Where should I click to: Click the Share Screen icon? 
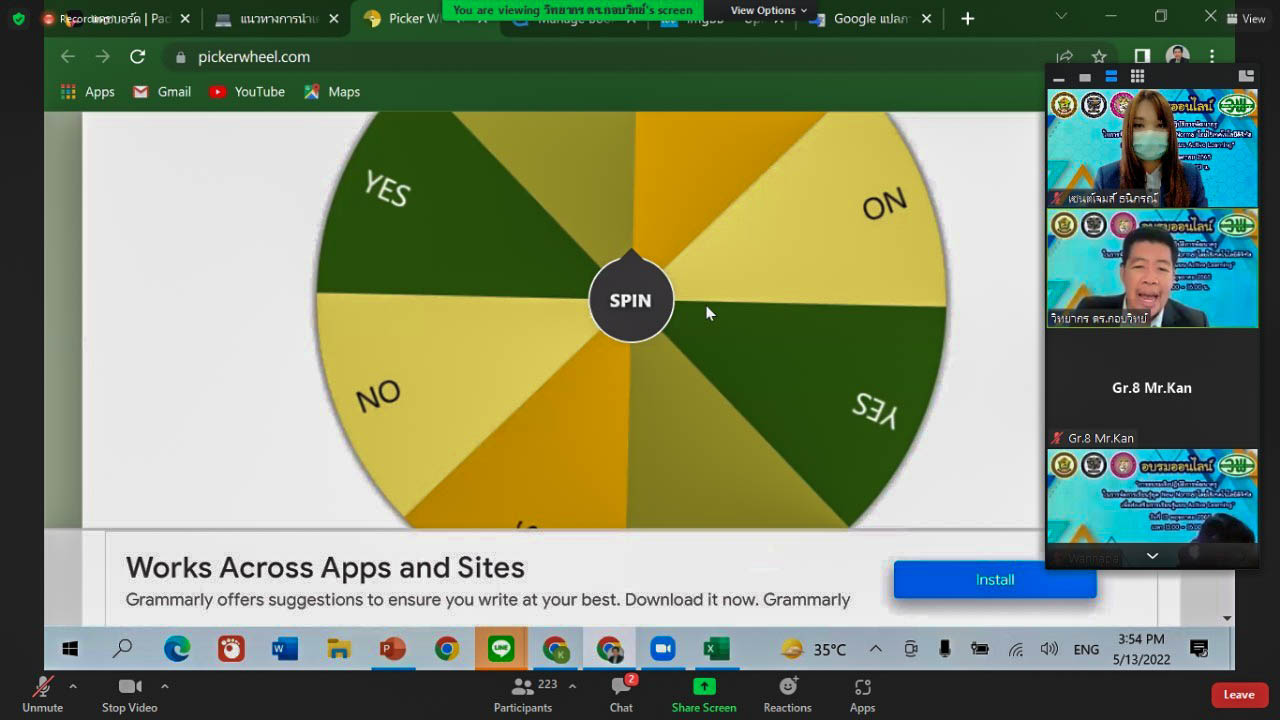[704, 687]
